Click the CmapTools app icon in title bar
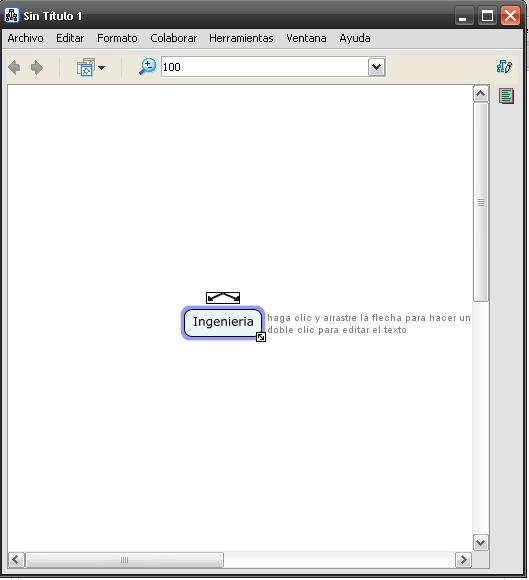The image size is (529, 580). coord(11,16)
